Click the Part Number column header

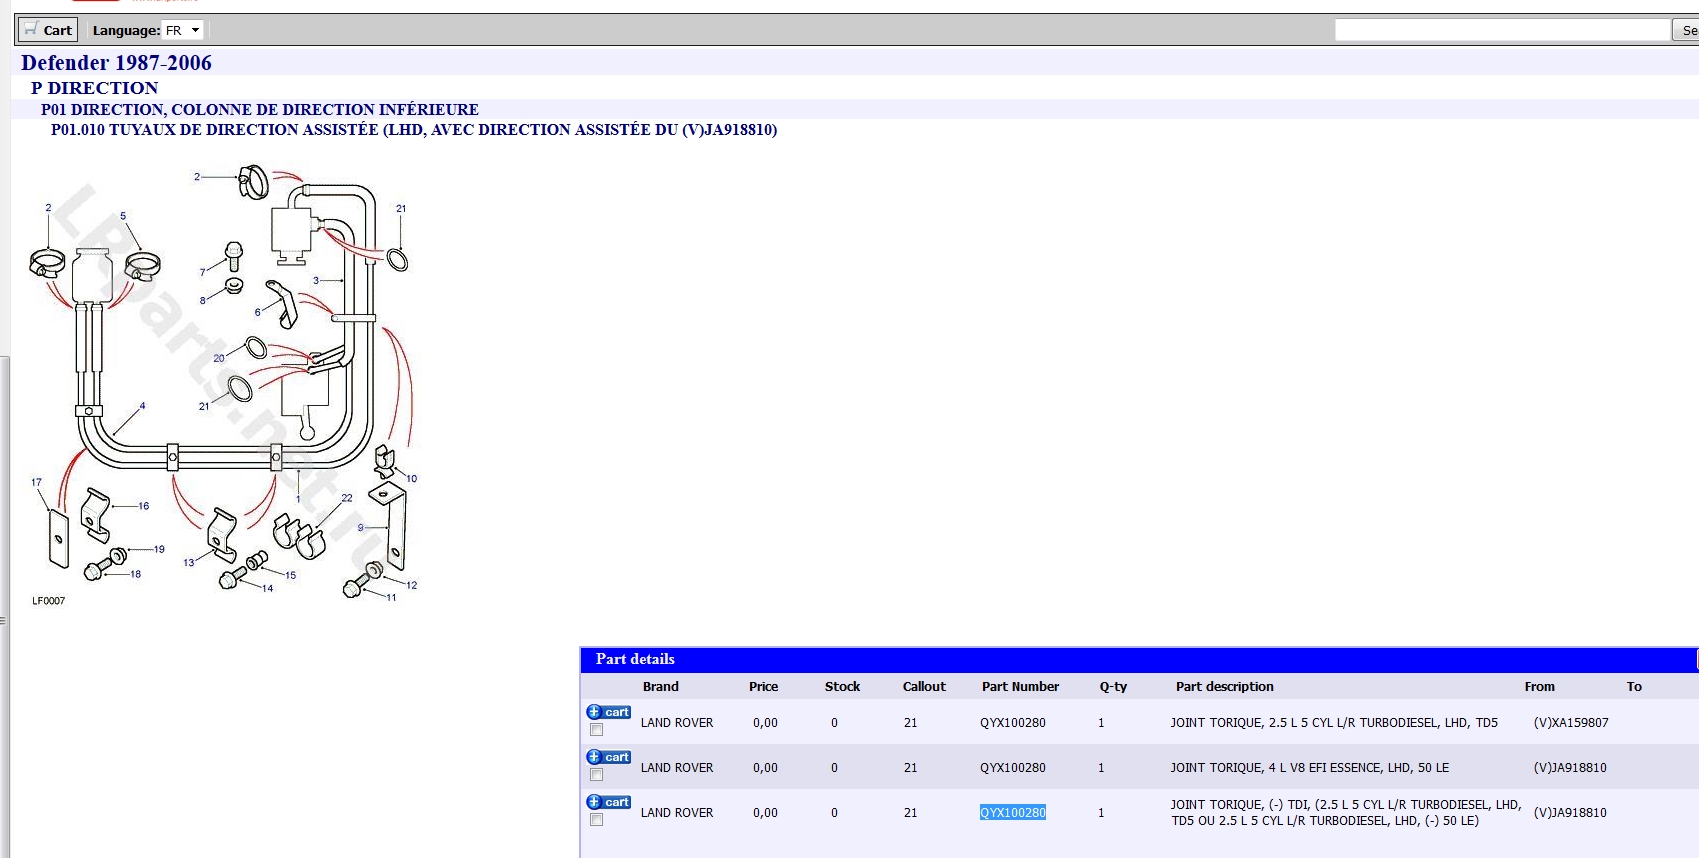(x=1019, y=687)
